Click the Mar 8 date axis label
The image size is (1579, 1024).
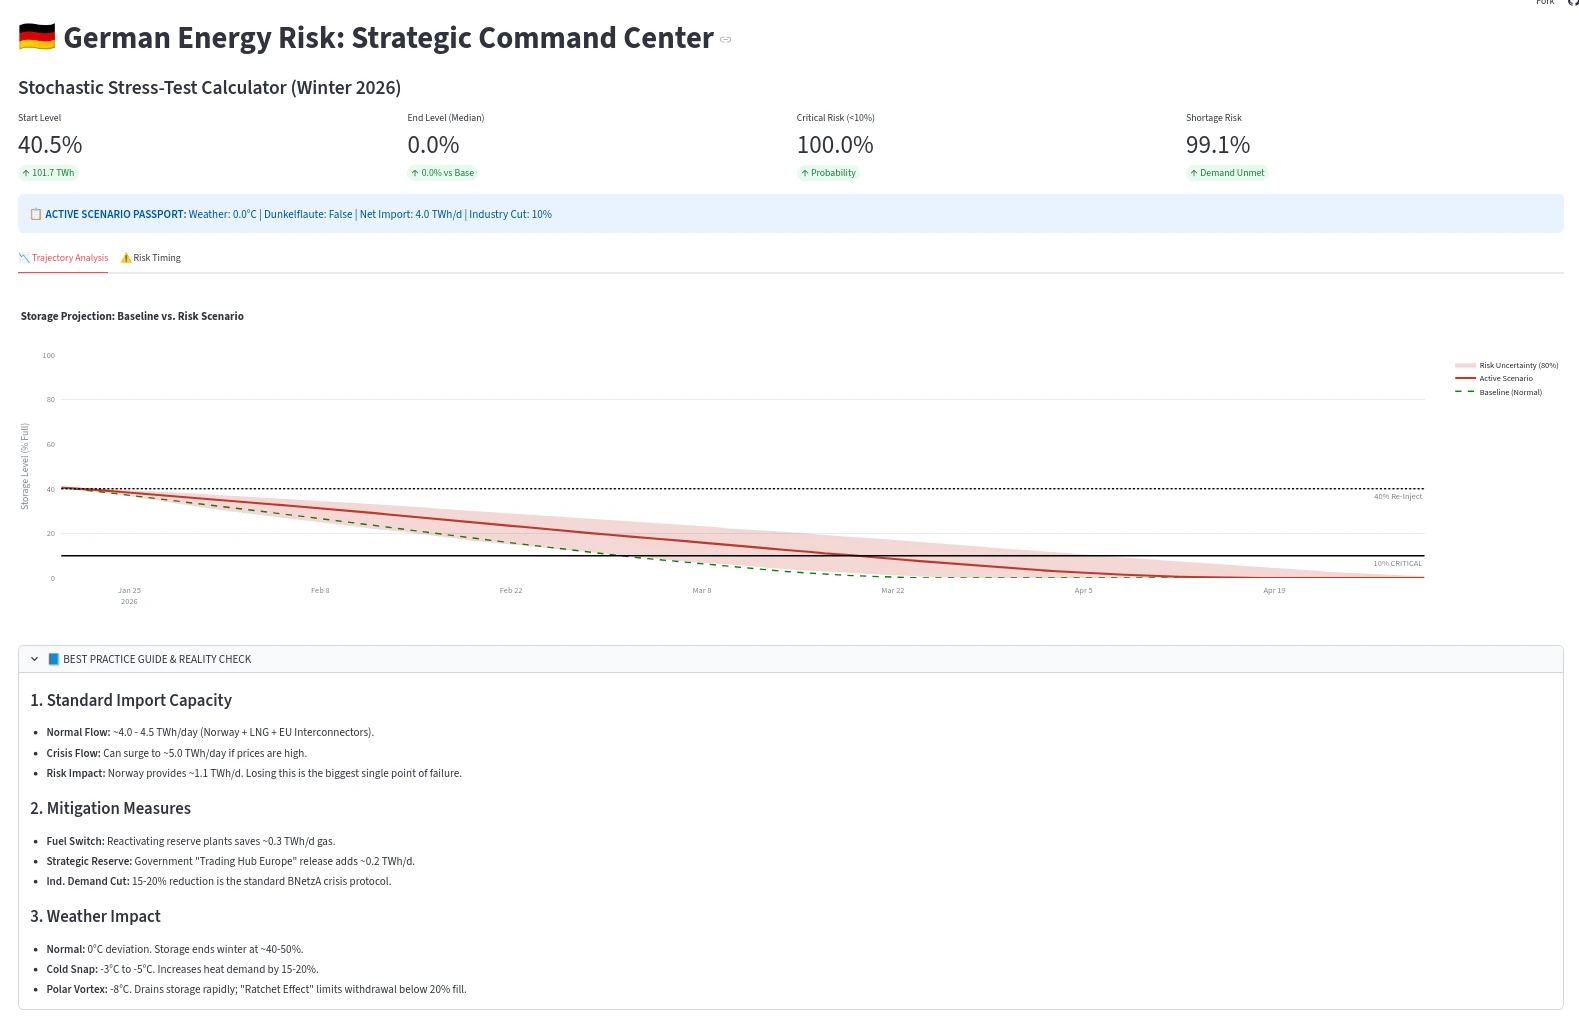(x=702, y=591)
